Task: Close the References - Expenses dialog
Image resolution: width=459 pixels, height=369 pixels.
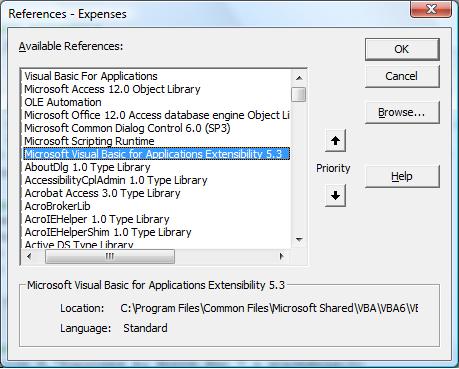Action: pos(431,9)
